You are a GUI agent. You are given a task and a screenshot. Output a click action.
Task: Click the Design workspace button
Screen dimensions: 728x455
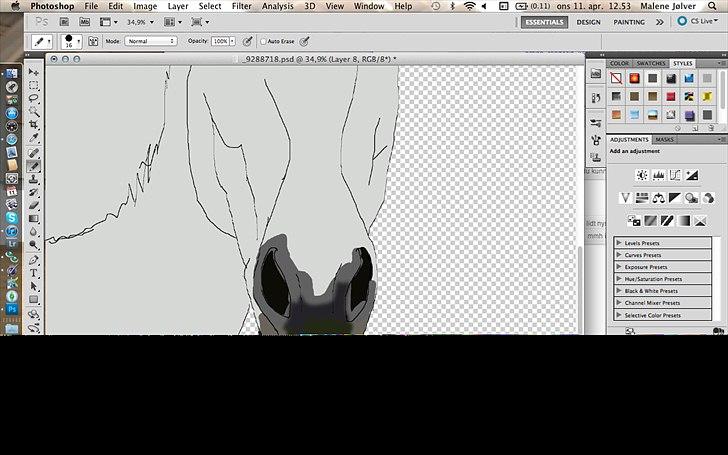(588, 21)
